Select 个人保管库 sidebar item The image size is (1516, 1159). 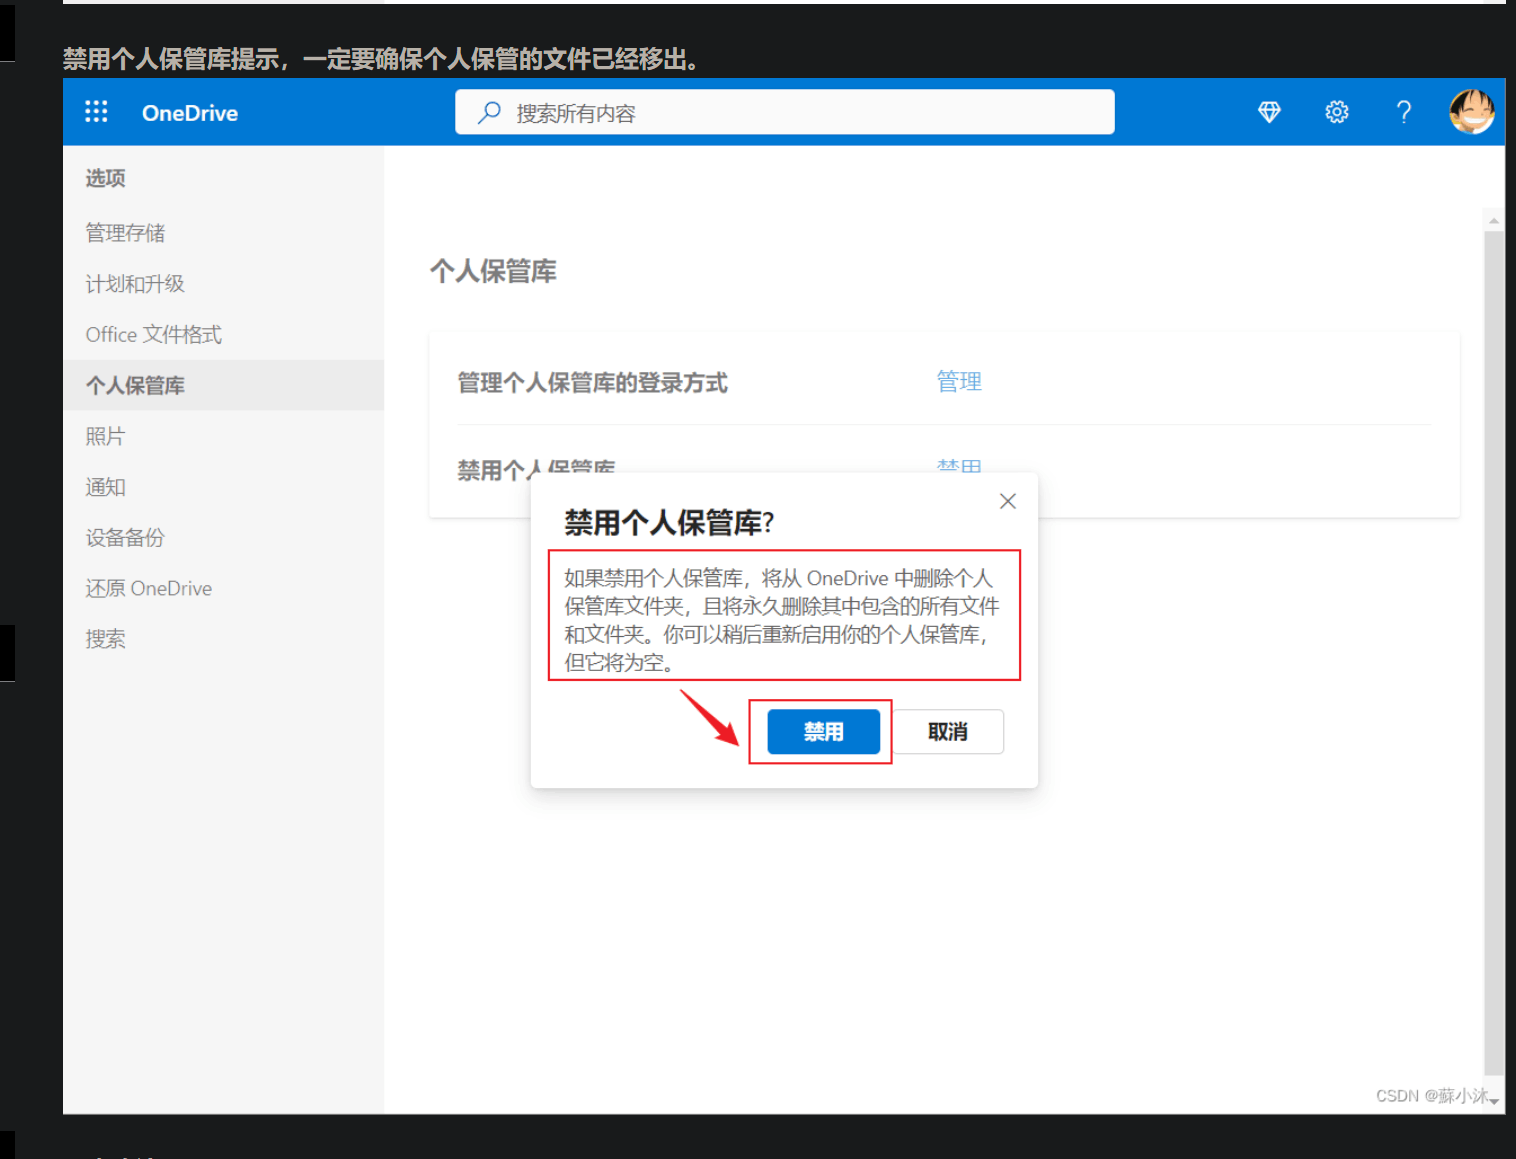click(x=223, y=385)
